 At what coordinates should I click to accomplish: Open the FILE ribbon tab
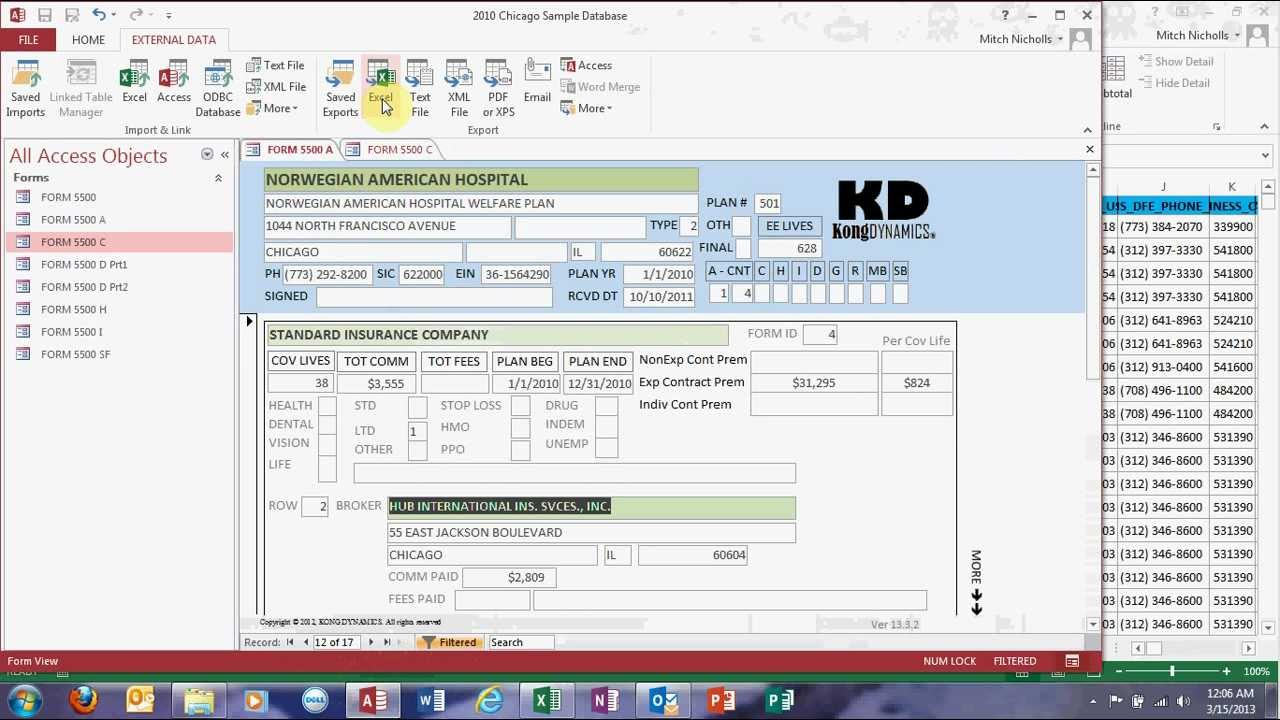27,39
